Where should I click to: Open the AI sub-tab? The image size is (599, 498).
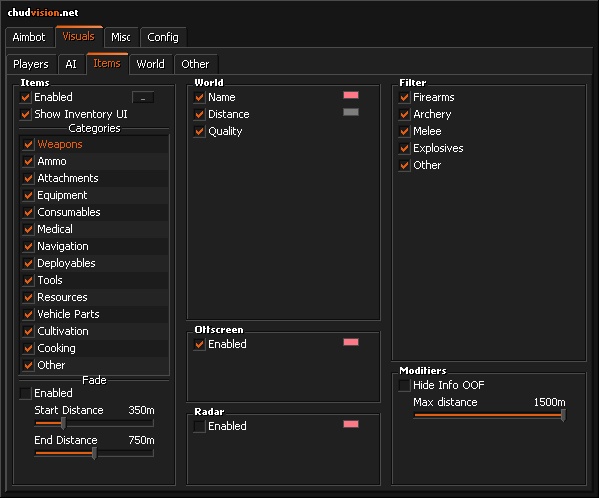(71, 64)
